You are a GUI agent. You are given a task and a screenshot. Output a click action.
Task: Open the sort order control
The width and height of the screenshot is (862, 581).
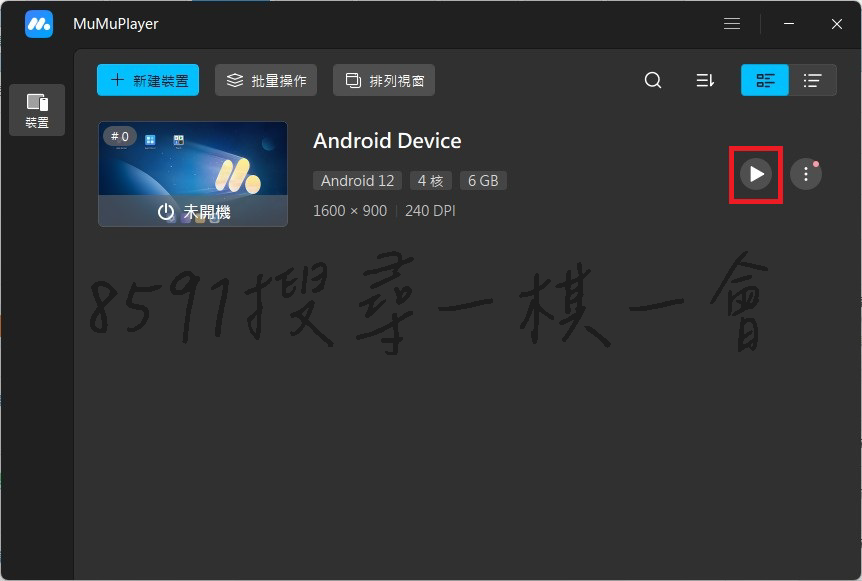point(705,80)
